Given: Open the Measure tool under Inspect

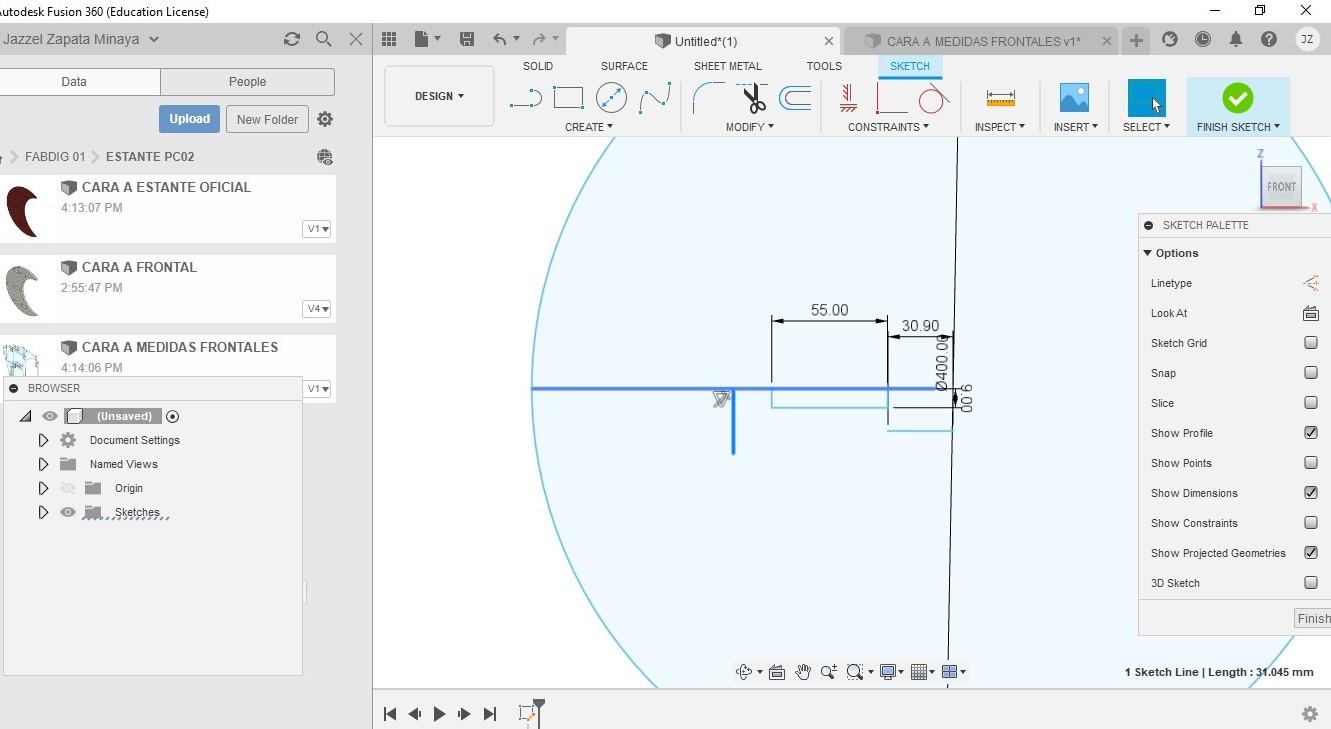Looking at the screenshot, I should [x=1000, y=98].
